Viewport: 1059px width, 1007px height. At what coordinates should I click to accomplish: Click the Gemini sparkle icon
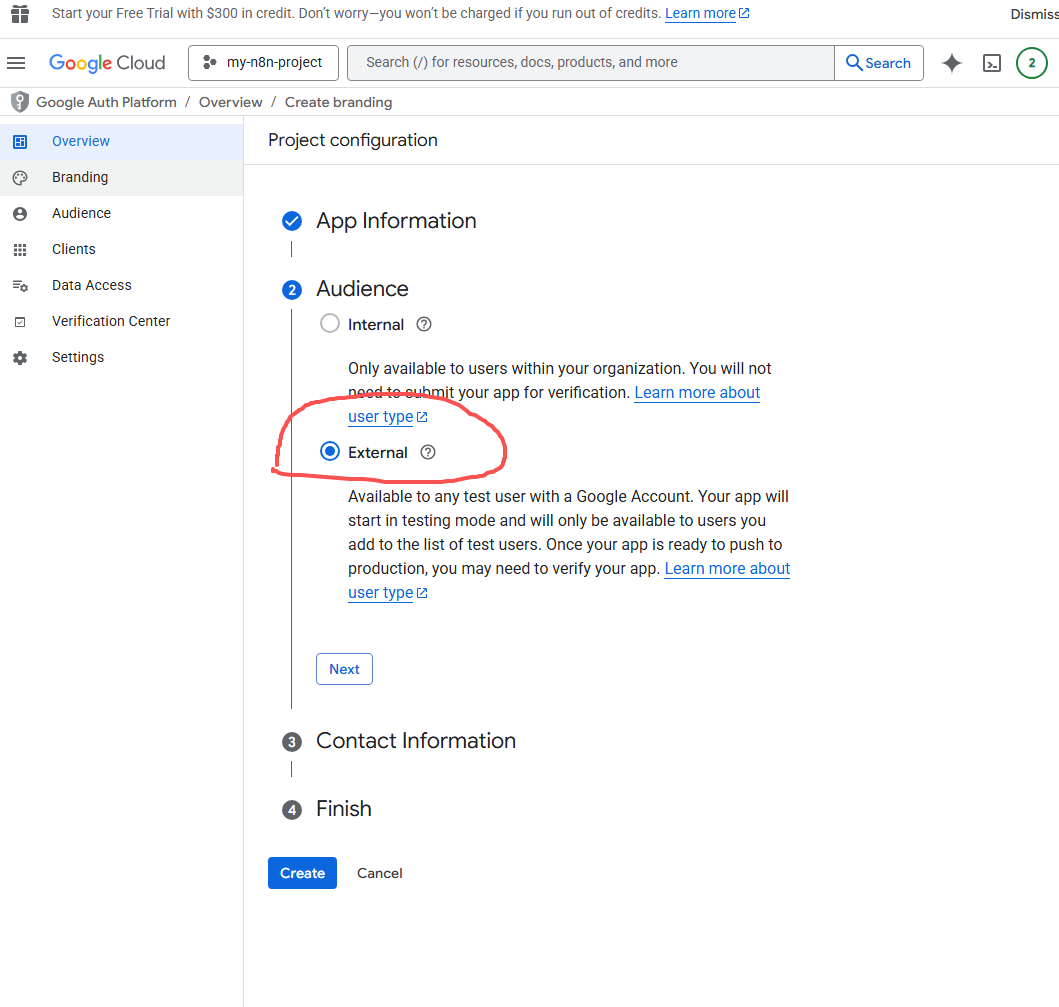coord(952,63)
